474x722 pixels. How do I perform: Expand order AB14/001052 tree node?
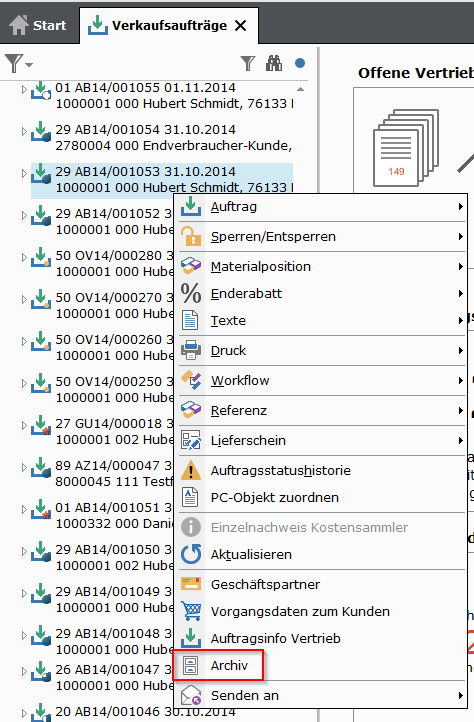(24, 215)
